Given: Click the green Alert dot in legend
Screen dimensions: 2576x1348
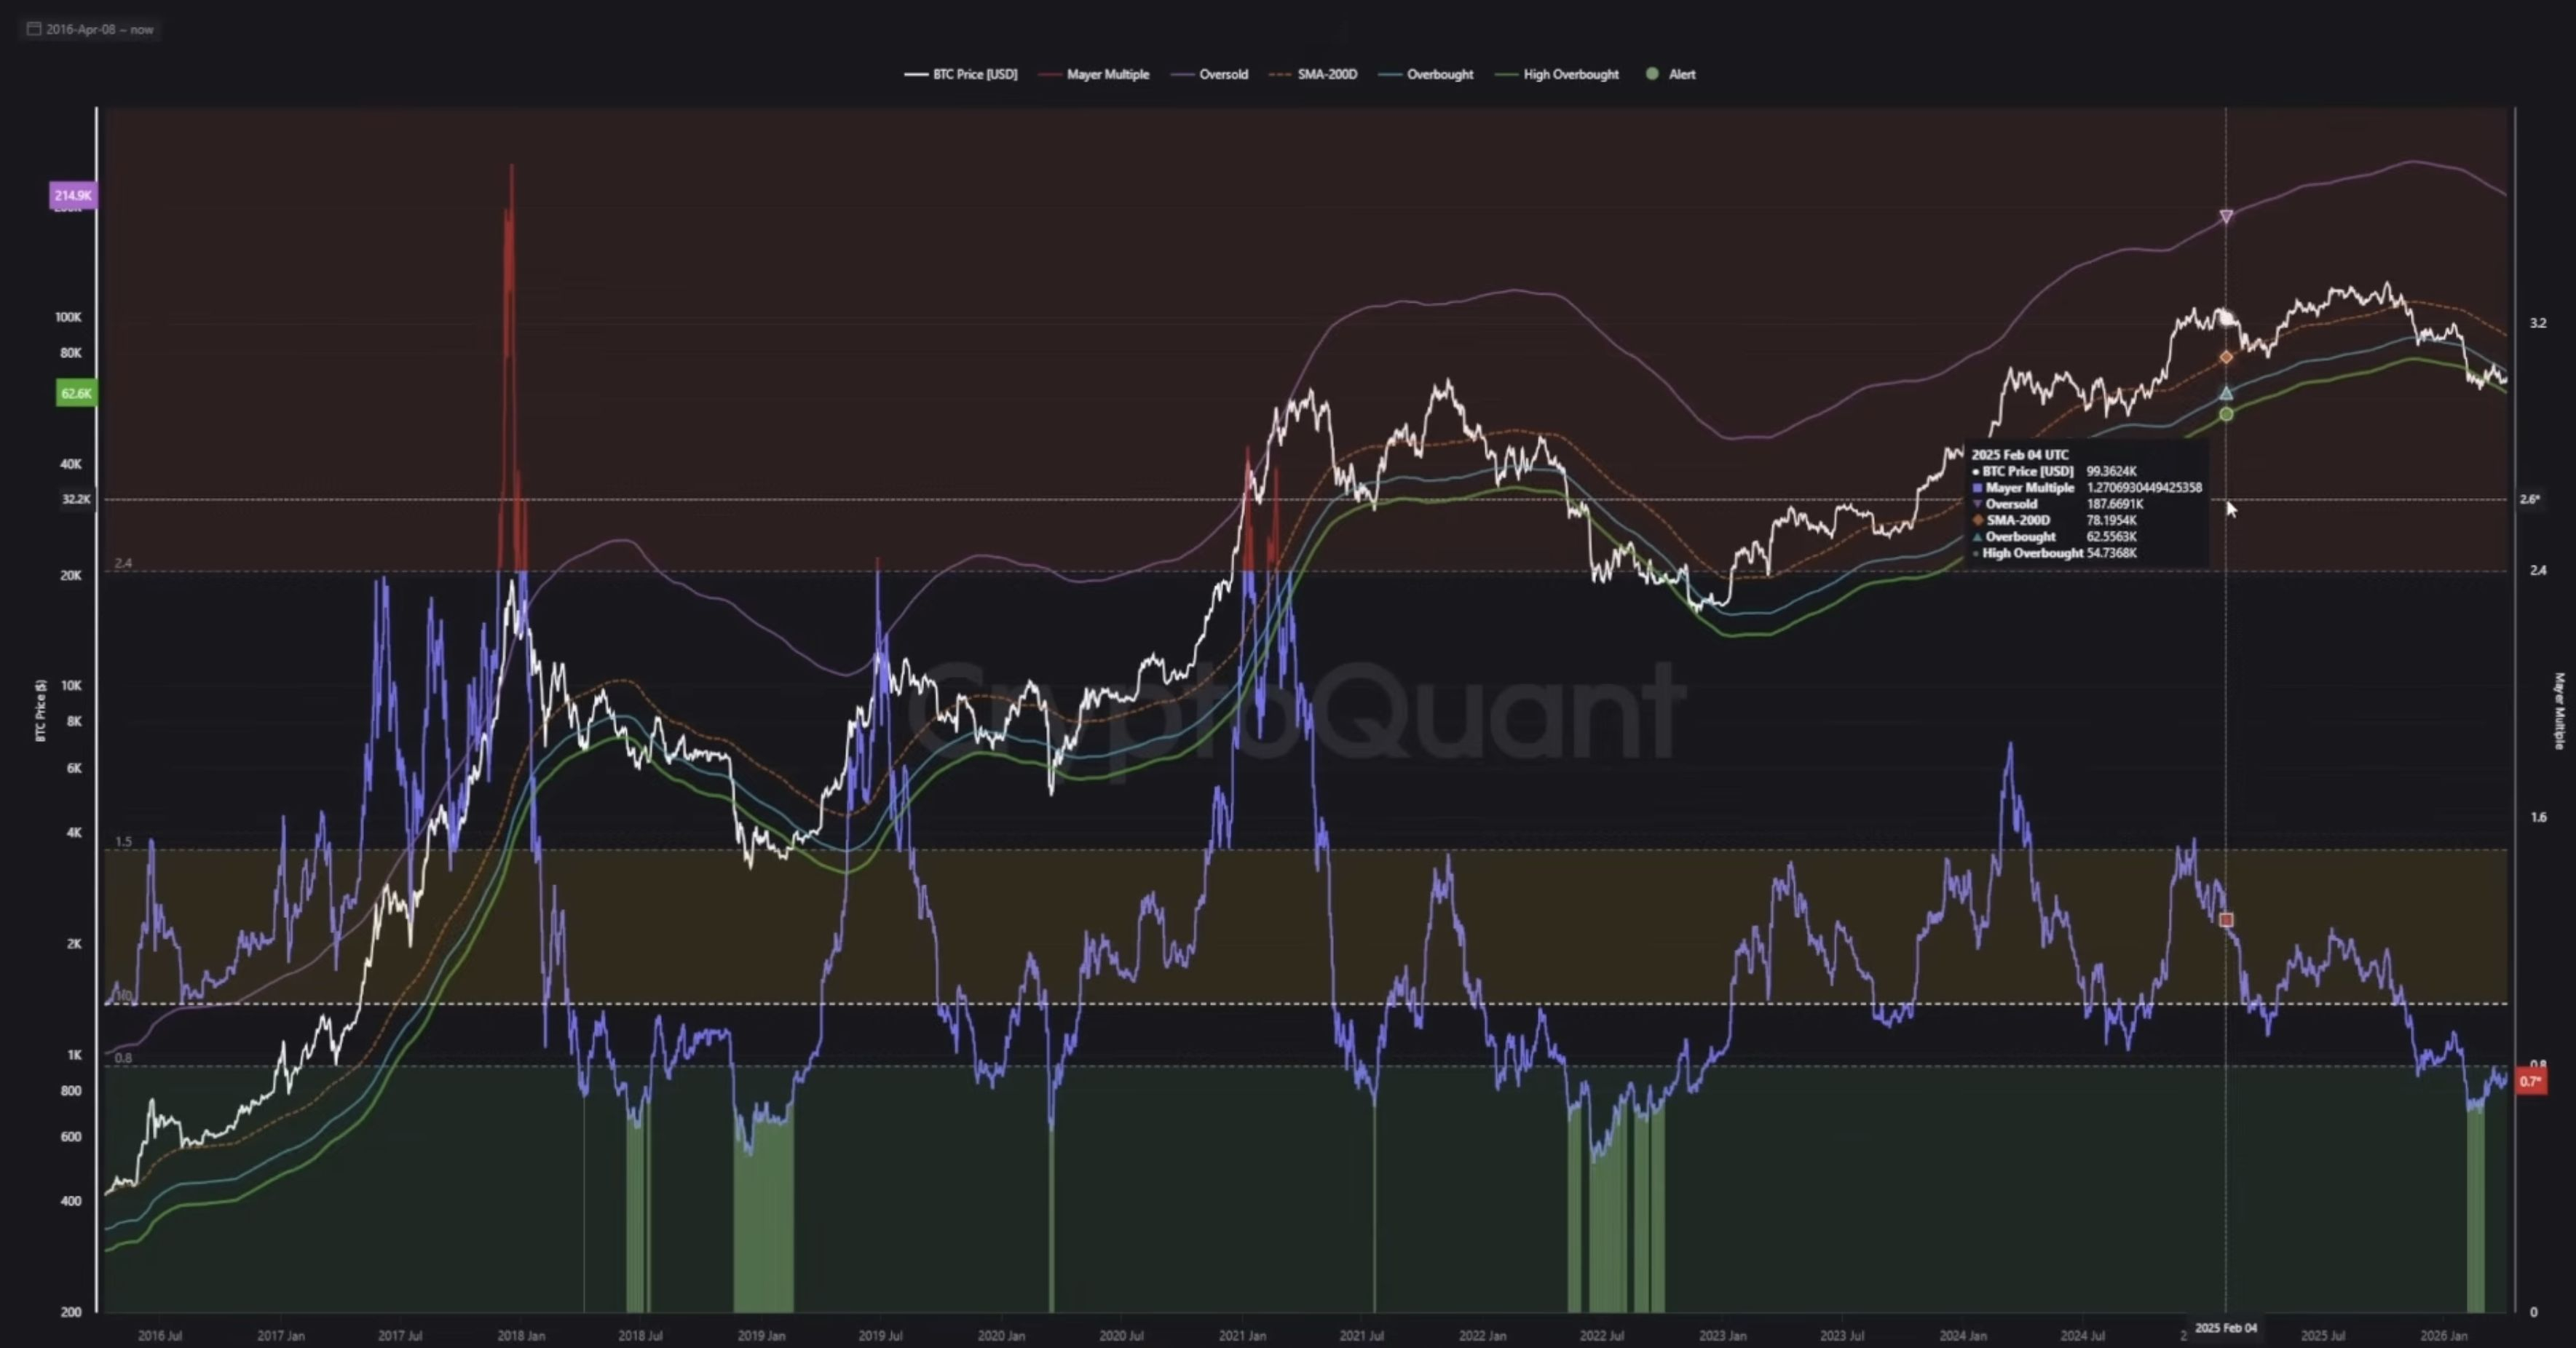Looking at the screenshot, I should 1652,74.
